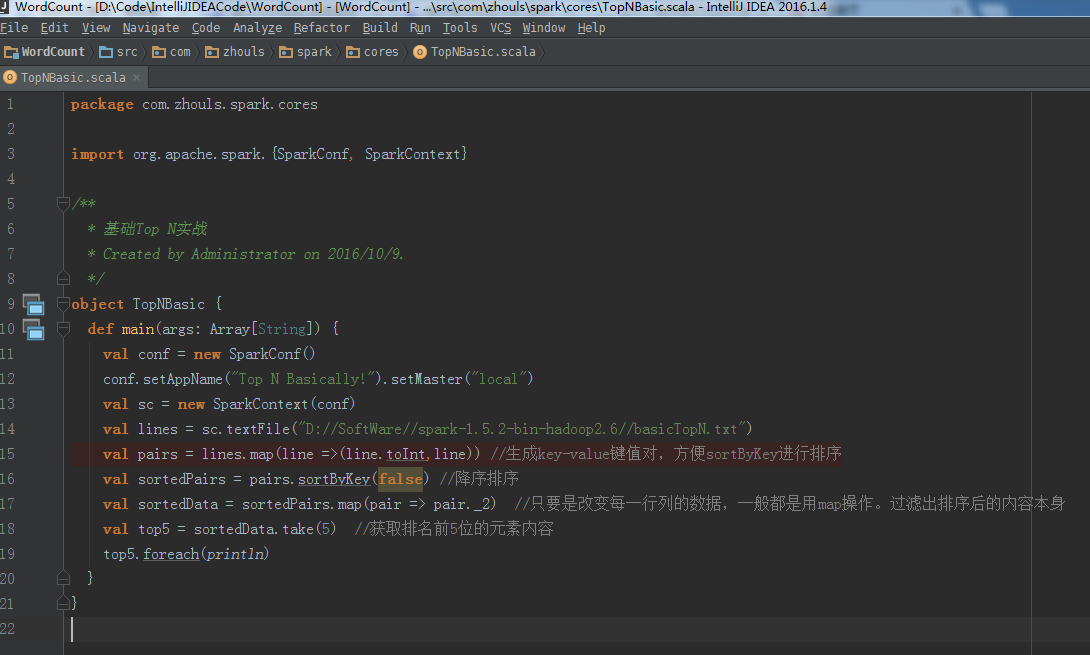Image resolution: width=1090 pixels, height=655 pixels.
Task: Collapse the doc comment at its closing */
Action: coord(63,278)
